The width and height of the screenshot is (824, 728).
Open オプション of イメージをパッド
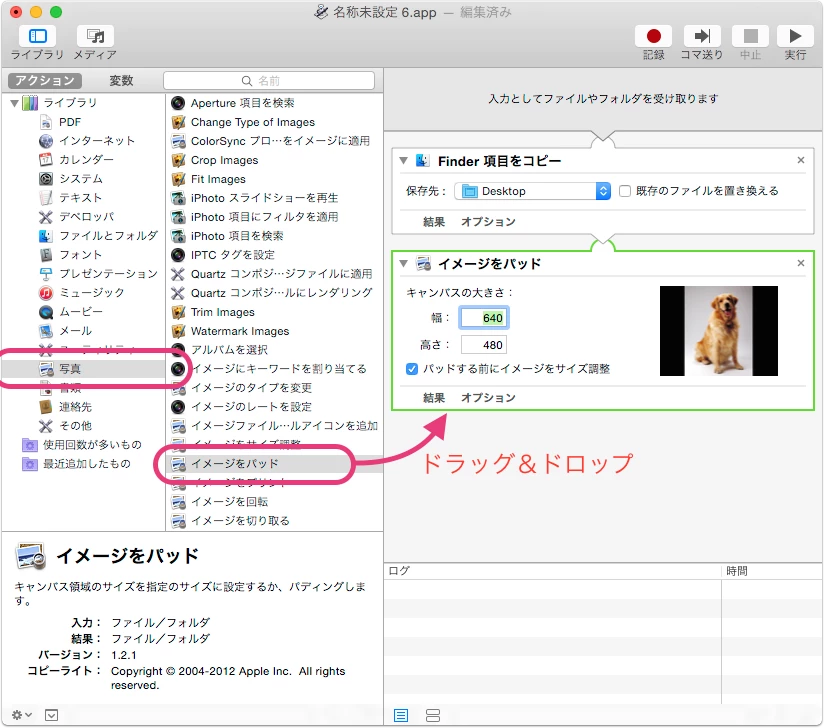[488, 398]
